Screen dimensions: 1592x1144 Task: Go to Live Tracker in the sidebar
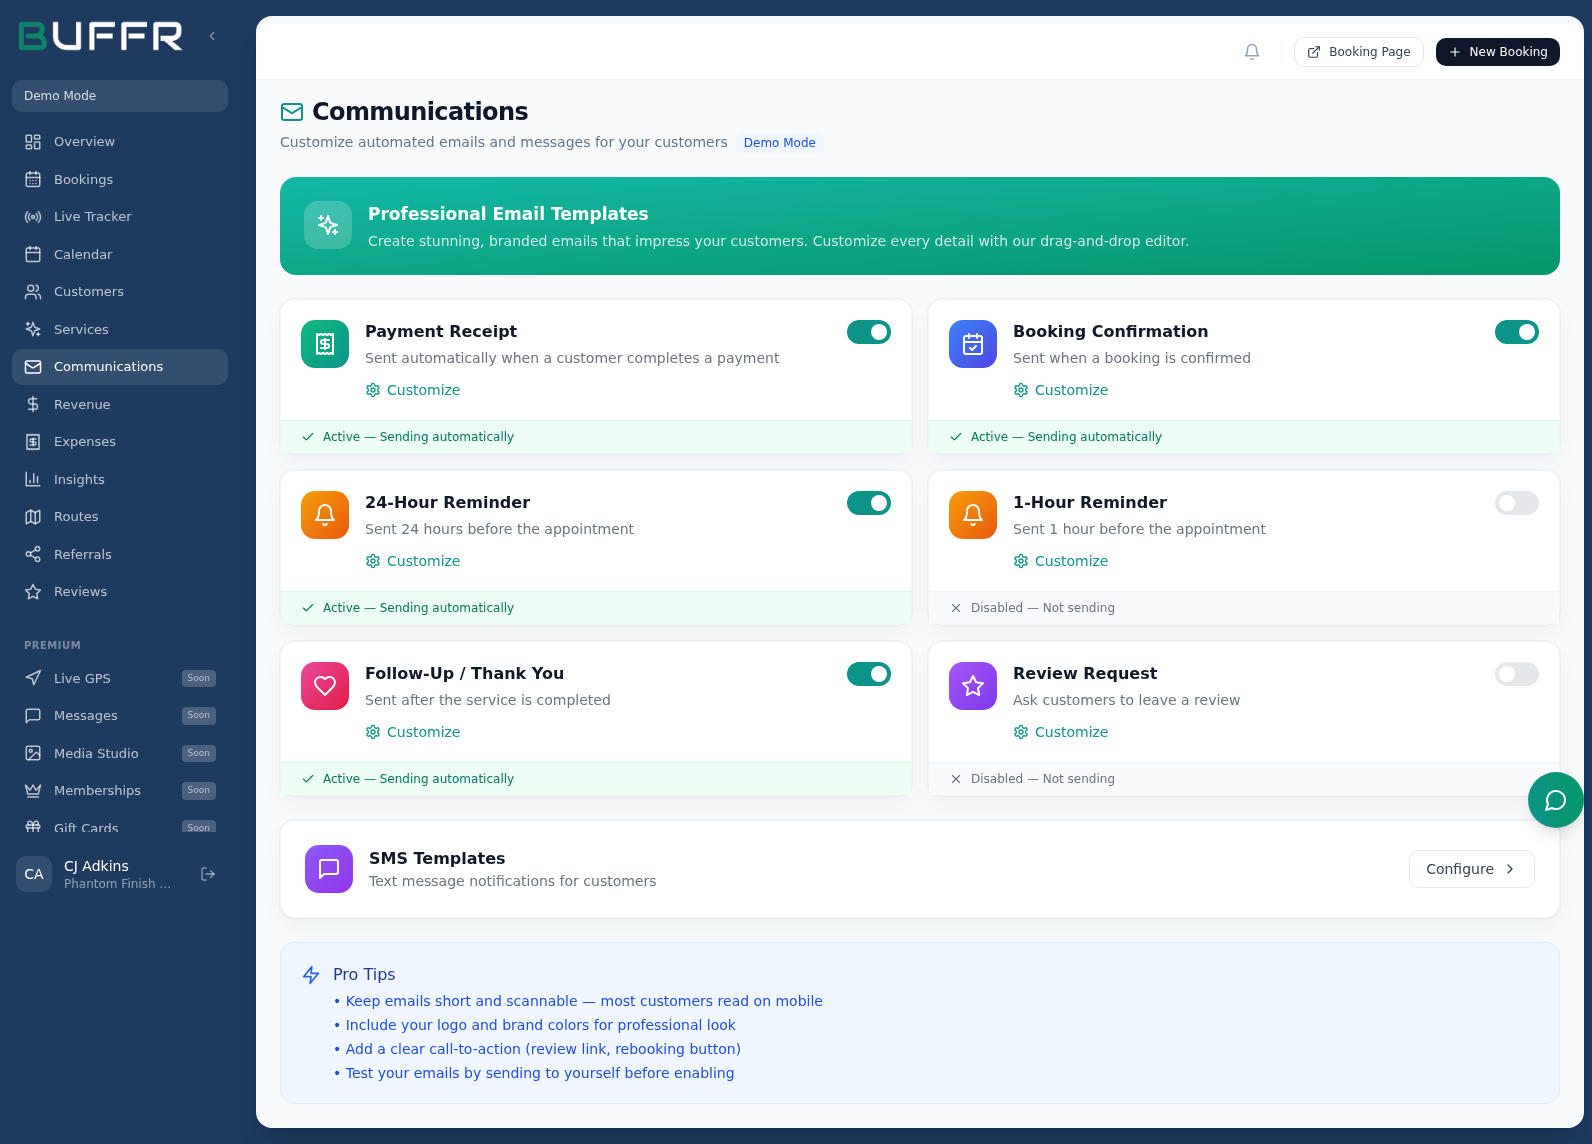click(x=92, y=217)
